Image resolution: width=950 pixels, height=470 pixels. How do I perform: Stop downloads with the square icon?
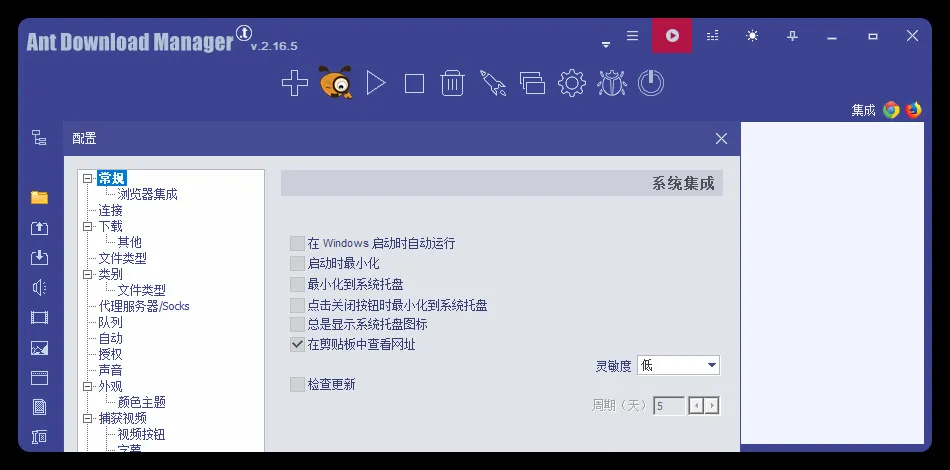[x=414, y=84]
